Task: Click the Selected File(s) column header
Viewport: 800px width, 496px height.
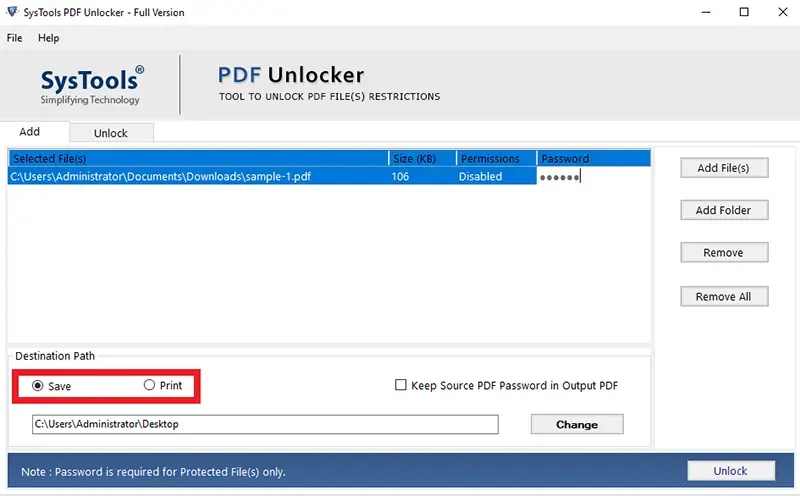Action: pos(198,159)
